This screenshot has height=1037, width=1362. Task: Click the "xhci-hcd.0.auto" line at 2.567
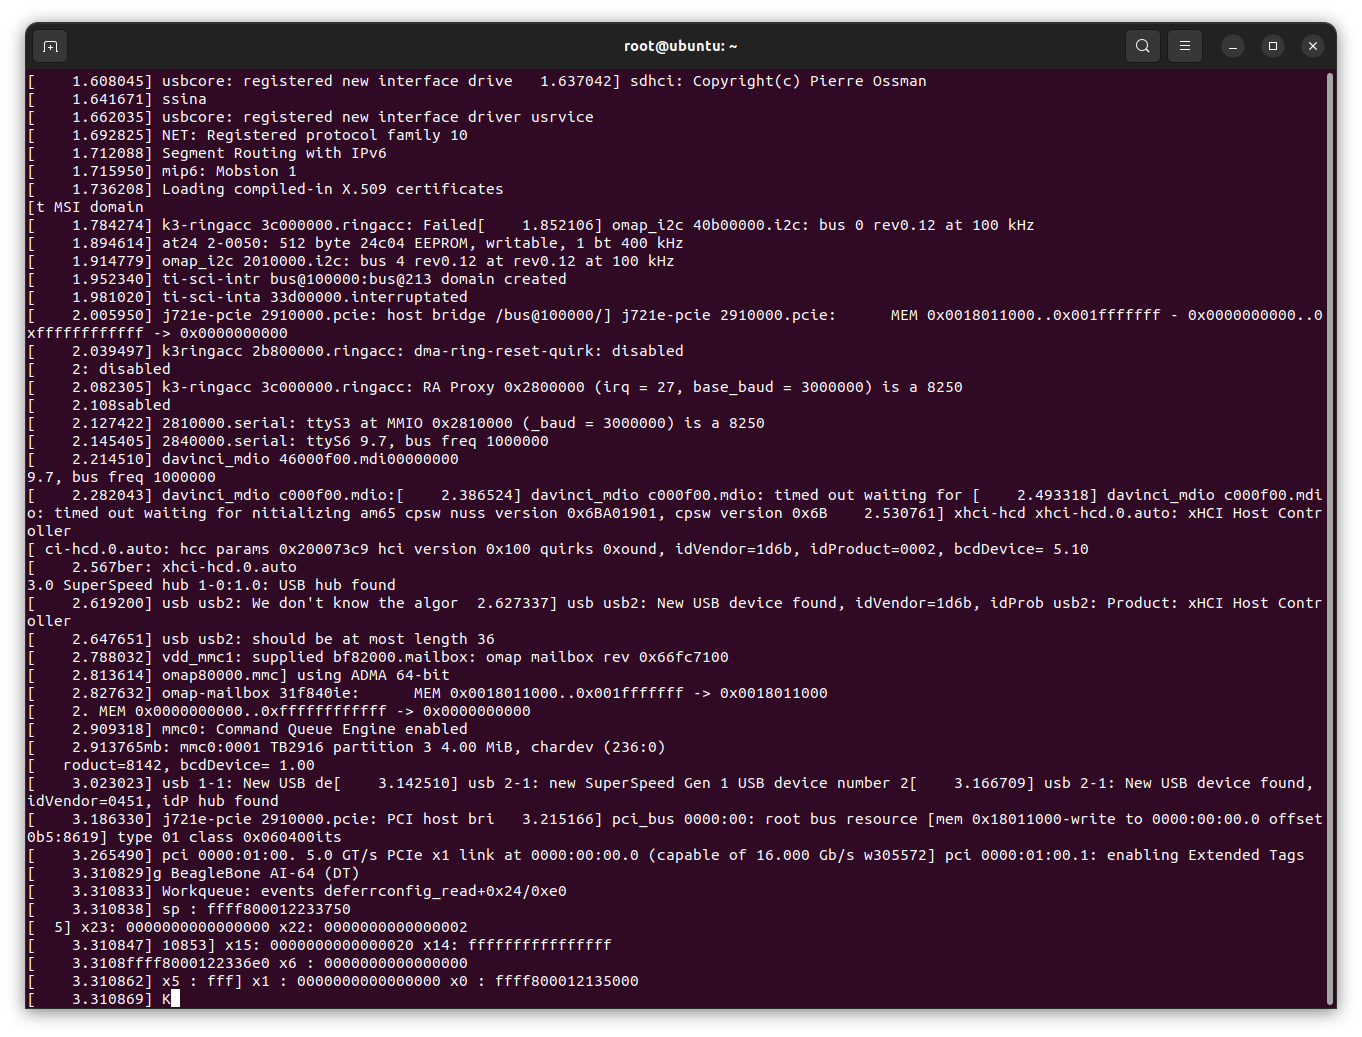click(162, 567)
